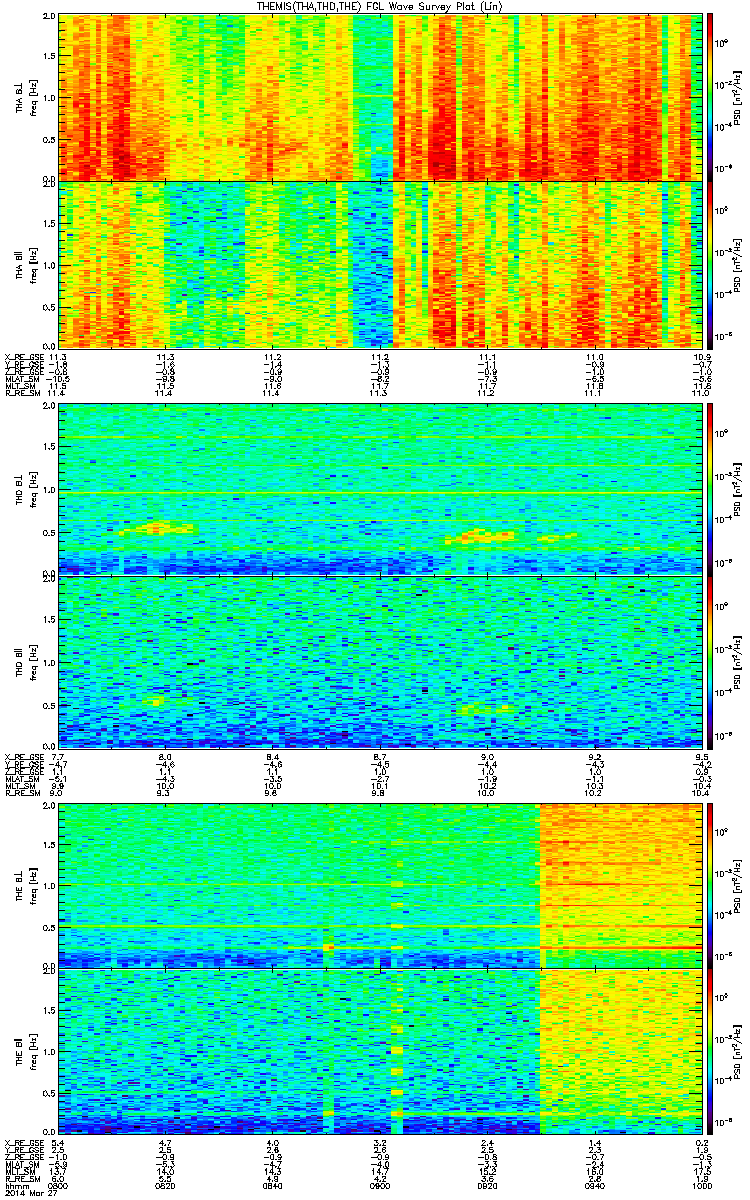Click the color bar beside THE B-parallel panel
The width and height of the screenshot is (750, 1200).
coord(710,1052)
